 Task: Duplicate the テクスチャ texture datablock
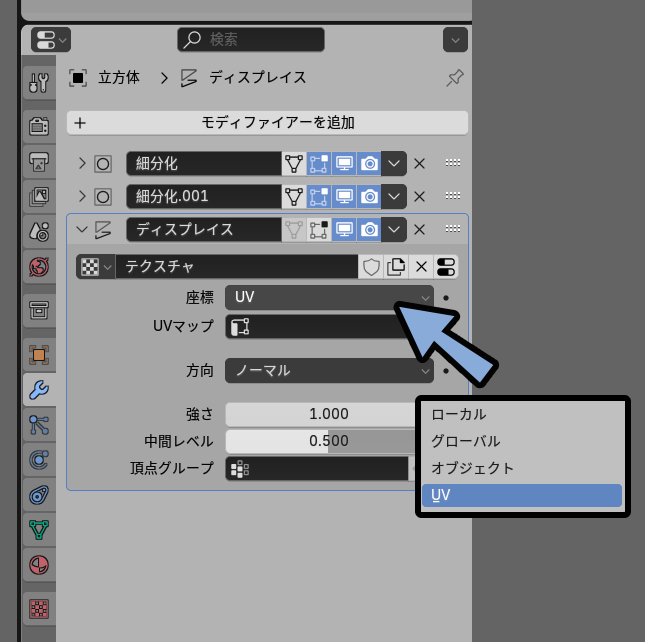point(396,267)
